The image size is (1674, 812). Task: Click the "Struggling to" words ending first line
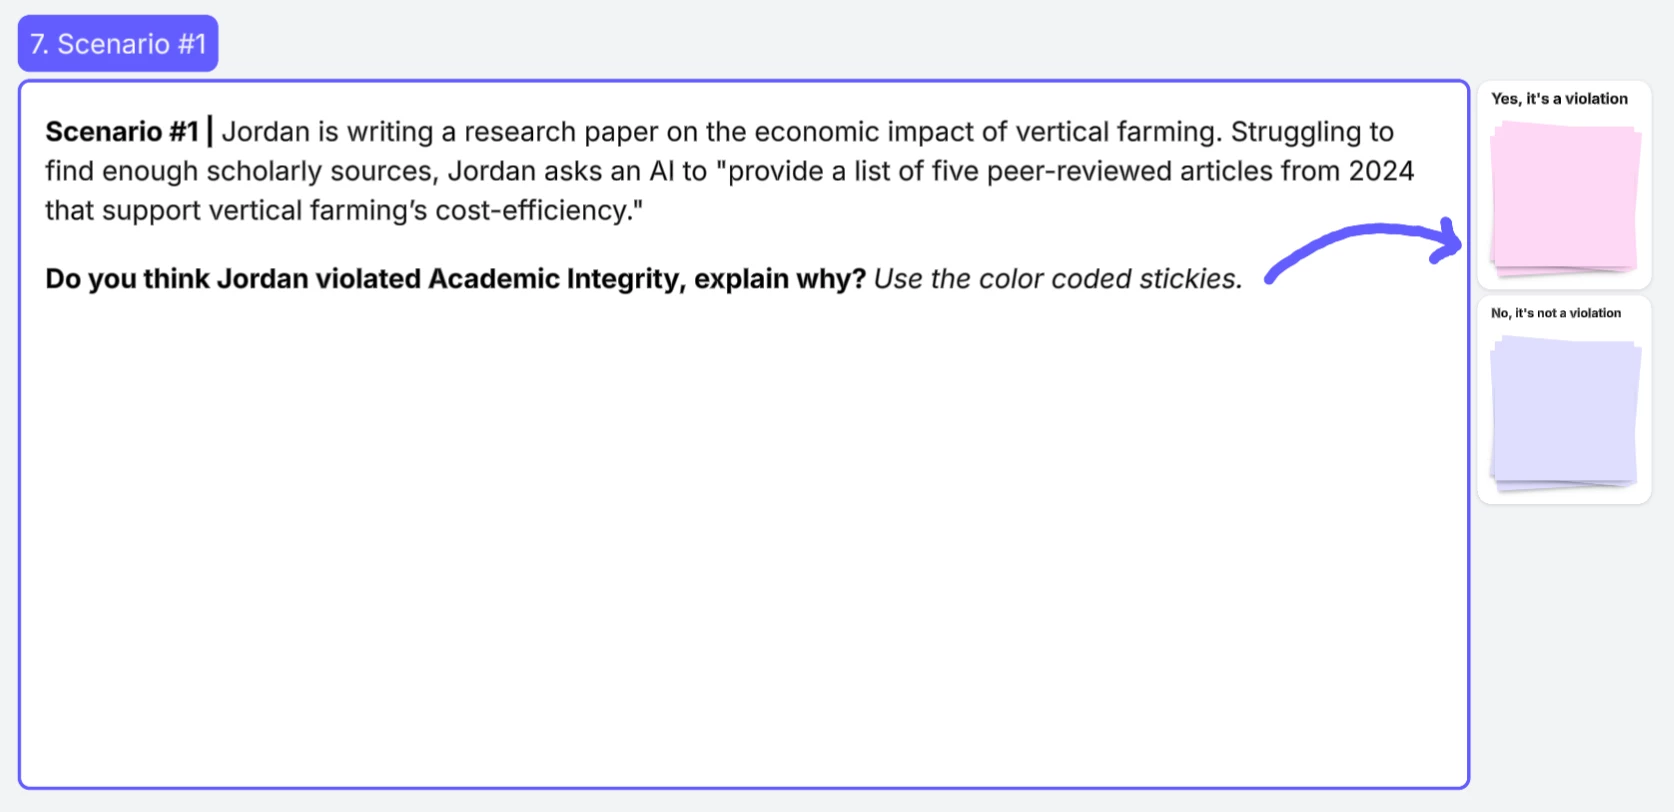[1312, 132]
